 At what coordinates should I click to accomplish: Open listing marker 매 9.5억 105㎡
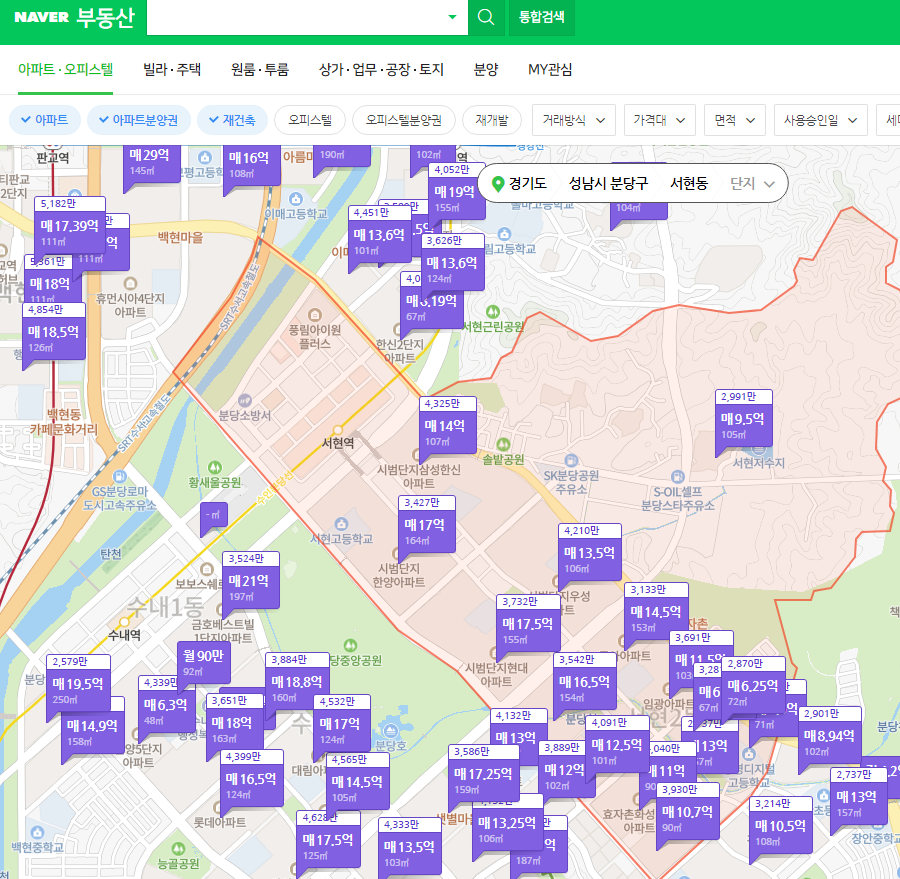(x=743, y=419)
